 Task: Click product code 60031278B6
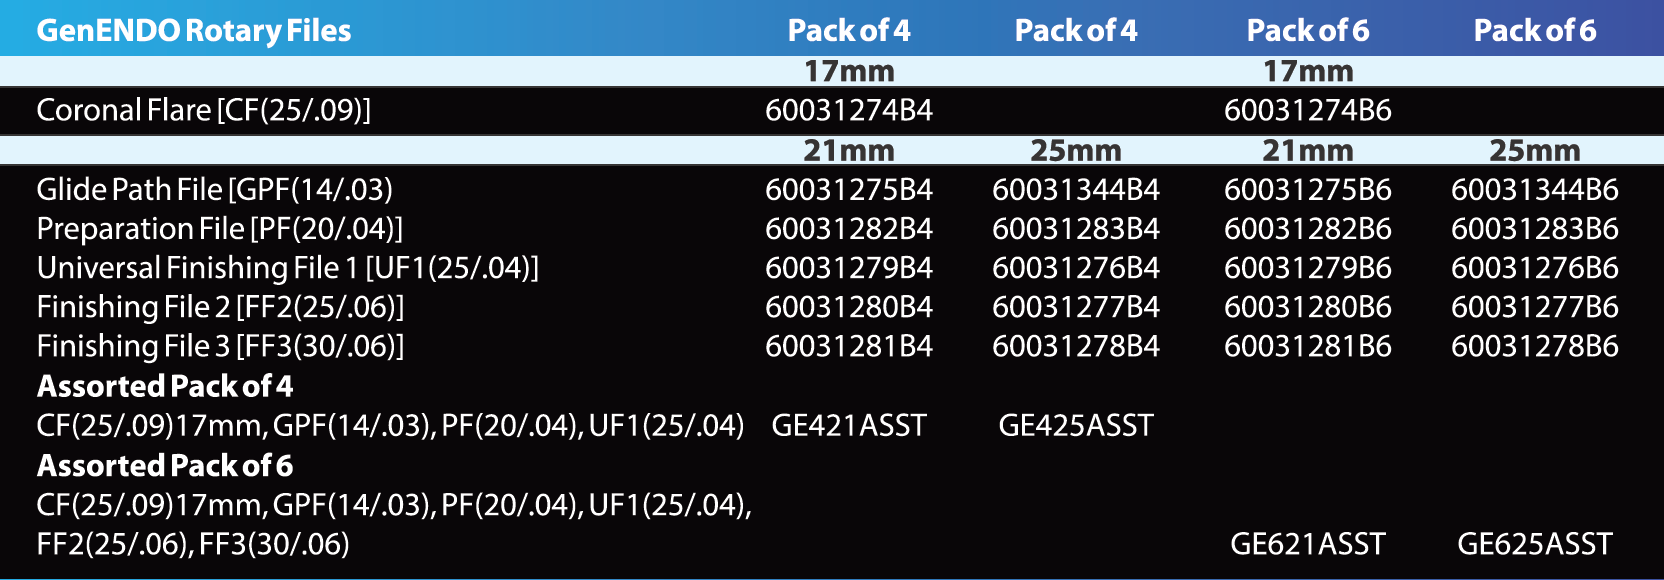(x=1534, y=346)
